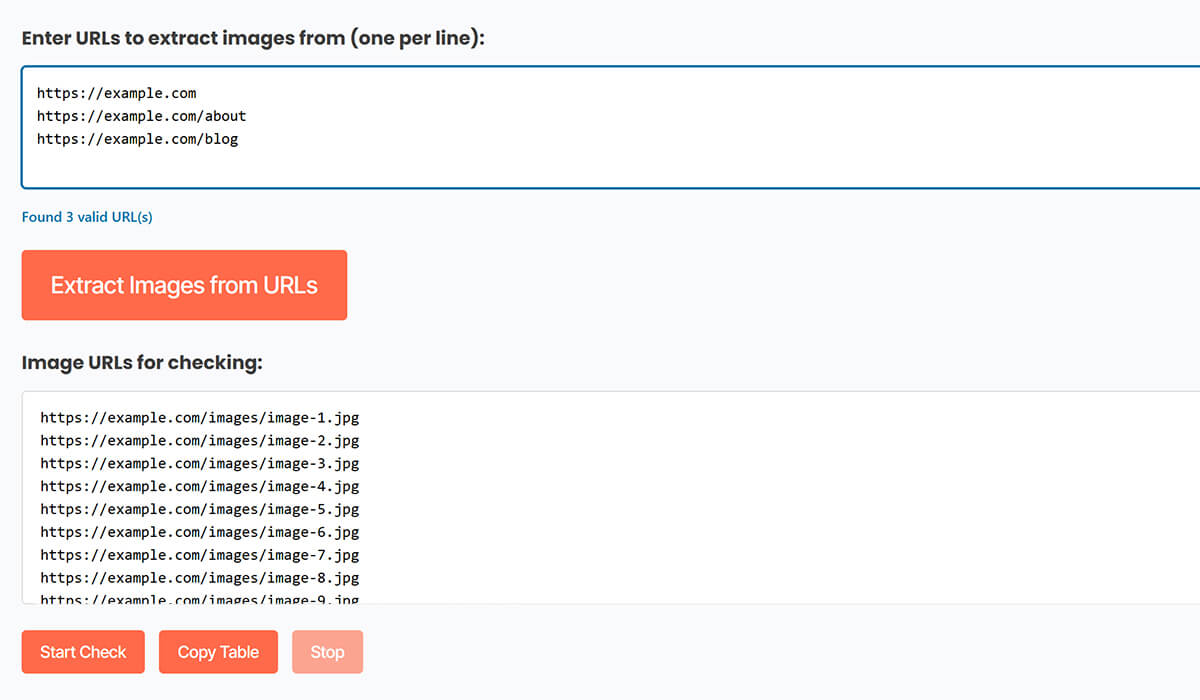
Task: Place cursor on the https://example.com/about line
Action: [141, 116]
